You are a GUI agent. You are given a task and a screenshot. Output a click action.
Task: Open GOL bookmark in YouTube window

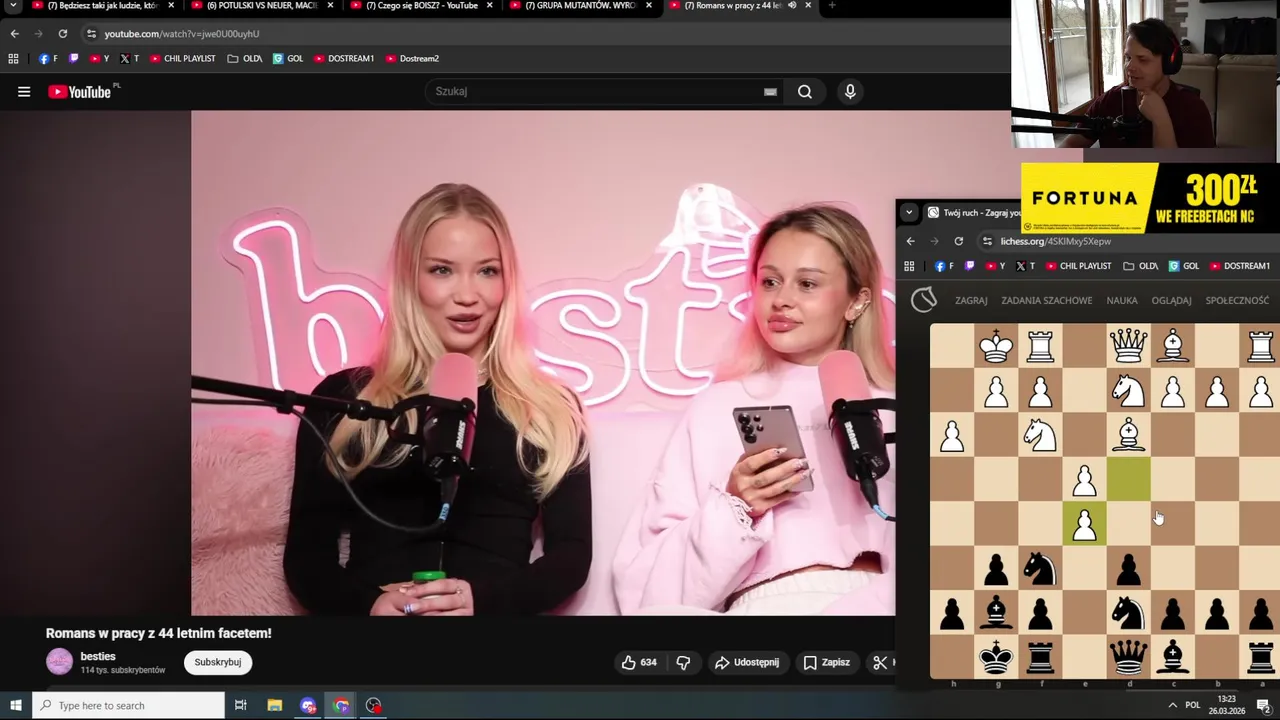288,59
